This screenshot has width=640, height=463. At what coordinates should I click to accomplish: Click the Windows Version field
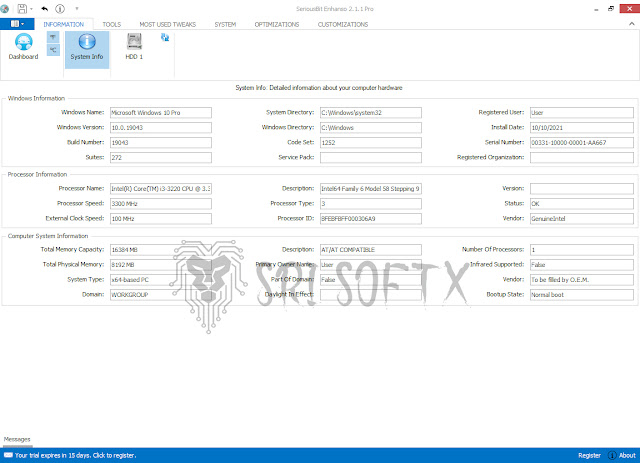click(x=161, y=128)
